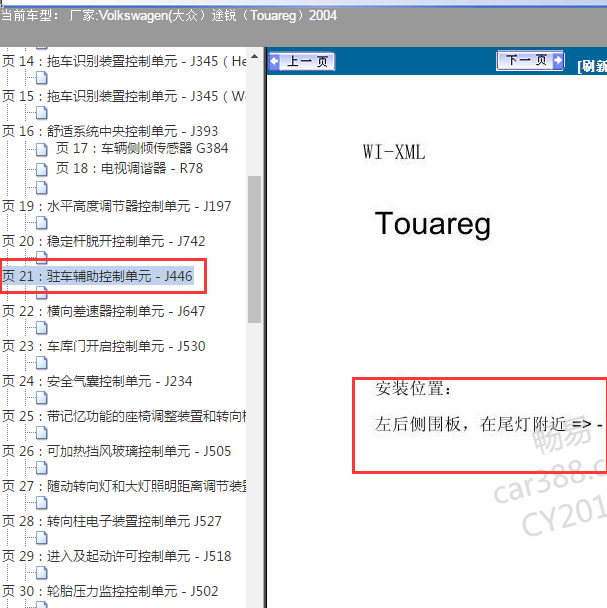Click the 安装位置 label in document

pos(413,389)
